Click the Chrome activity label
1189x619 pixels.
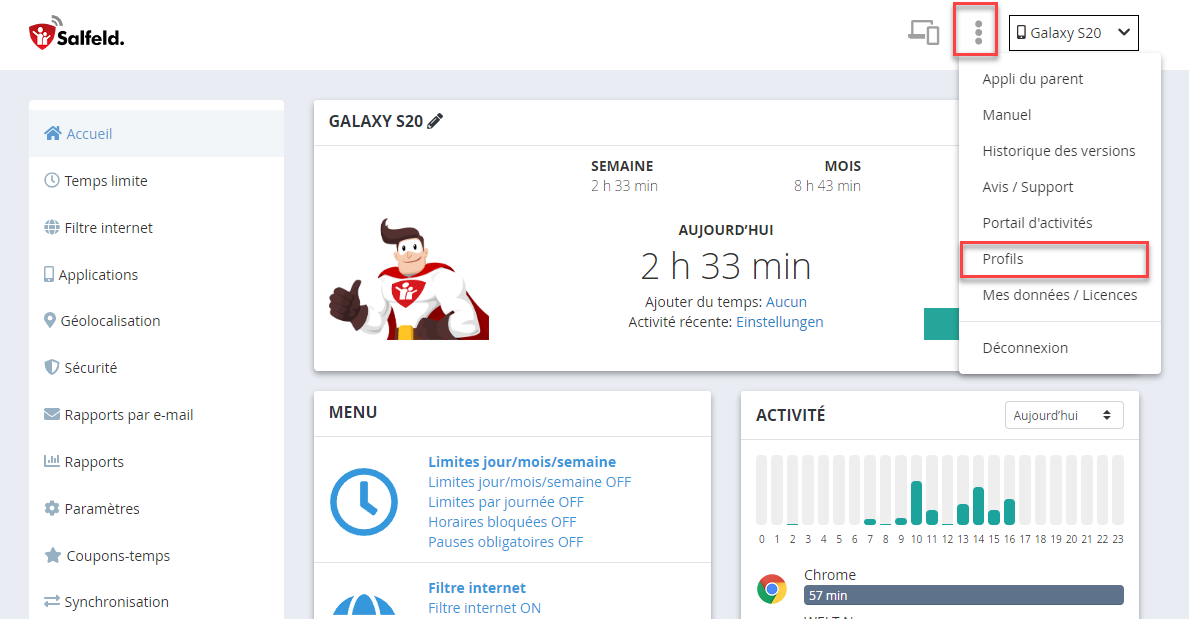point(830,575)
